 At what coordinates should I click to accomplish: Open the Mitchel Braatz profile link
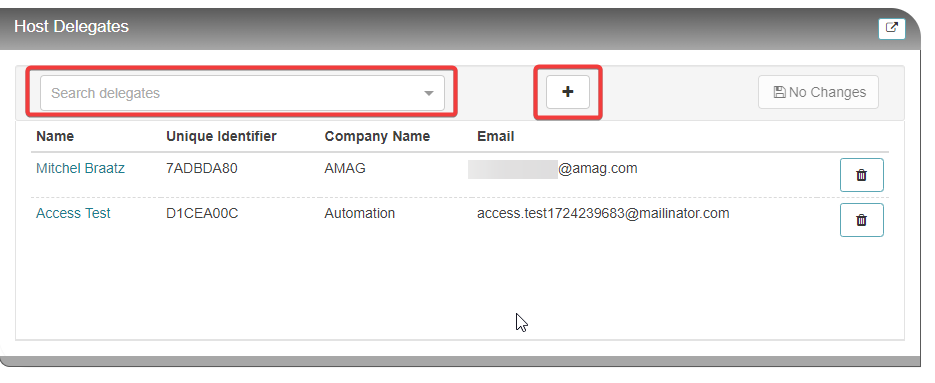pyautogui.click(x=81, y=168)
